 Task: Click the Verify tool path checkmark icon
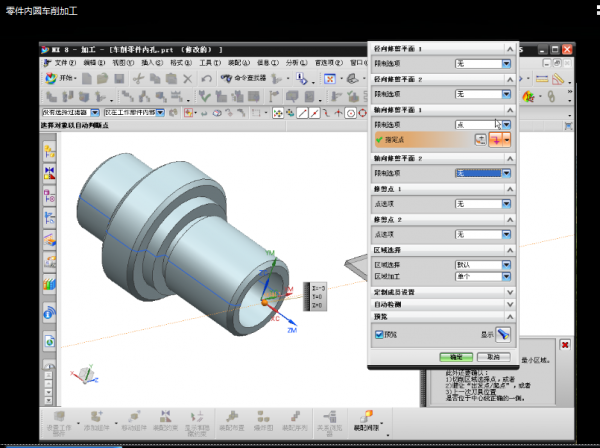[x=205, y=96]
